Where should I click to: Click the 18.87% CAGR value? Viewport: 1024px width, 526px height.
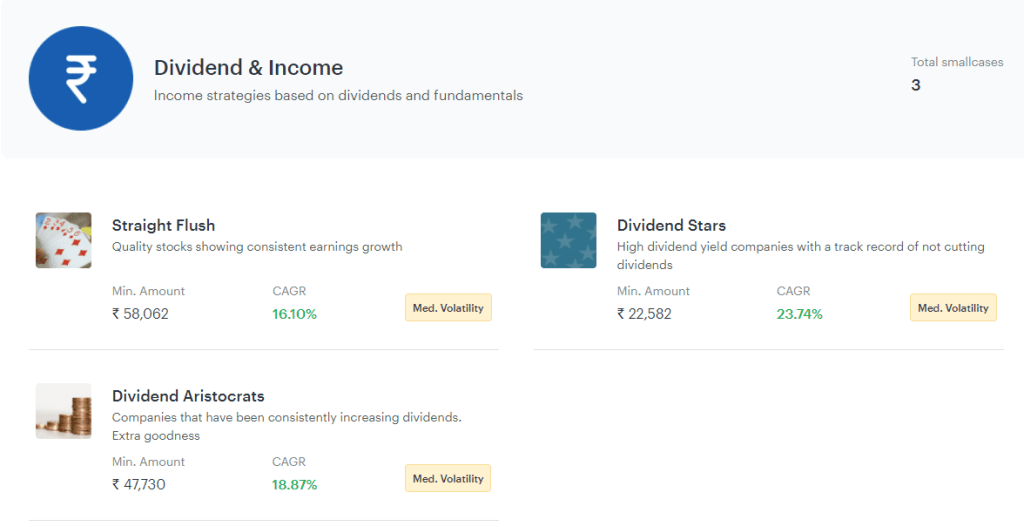295,485
